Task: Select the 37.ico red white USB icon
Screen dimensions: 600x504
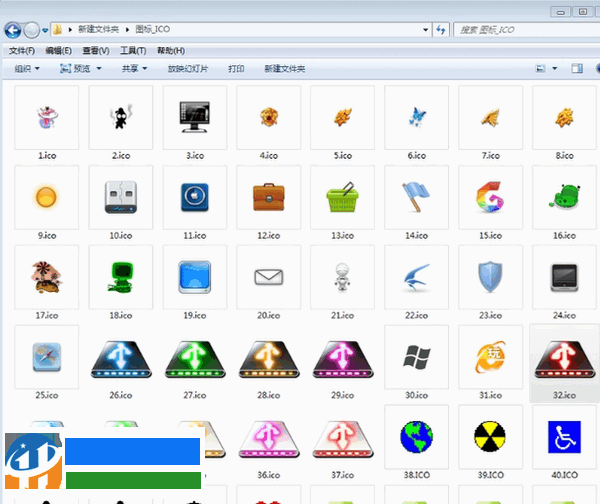Action: tap(343, 439)
